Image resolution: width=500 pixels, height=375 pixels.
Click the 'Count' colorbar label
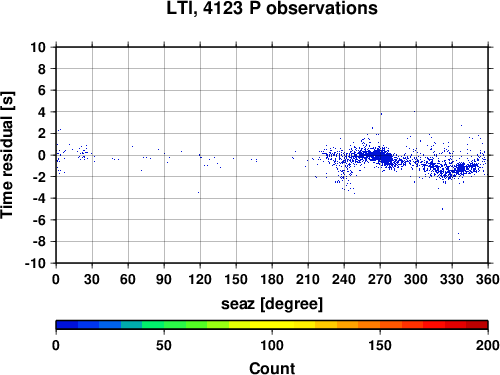point(272,369)
